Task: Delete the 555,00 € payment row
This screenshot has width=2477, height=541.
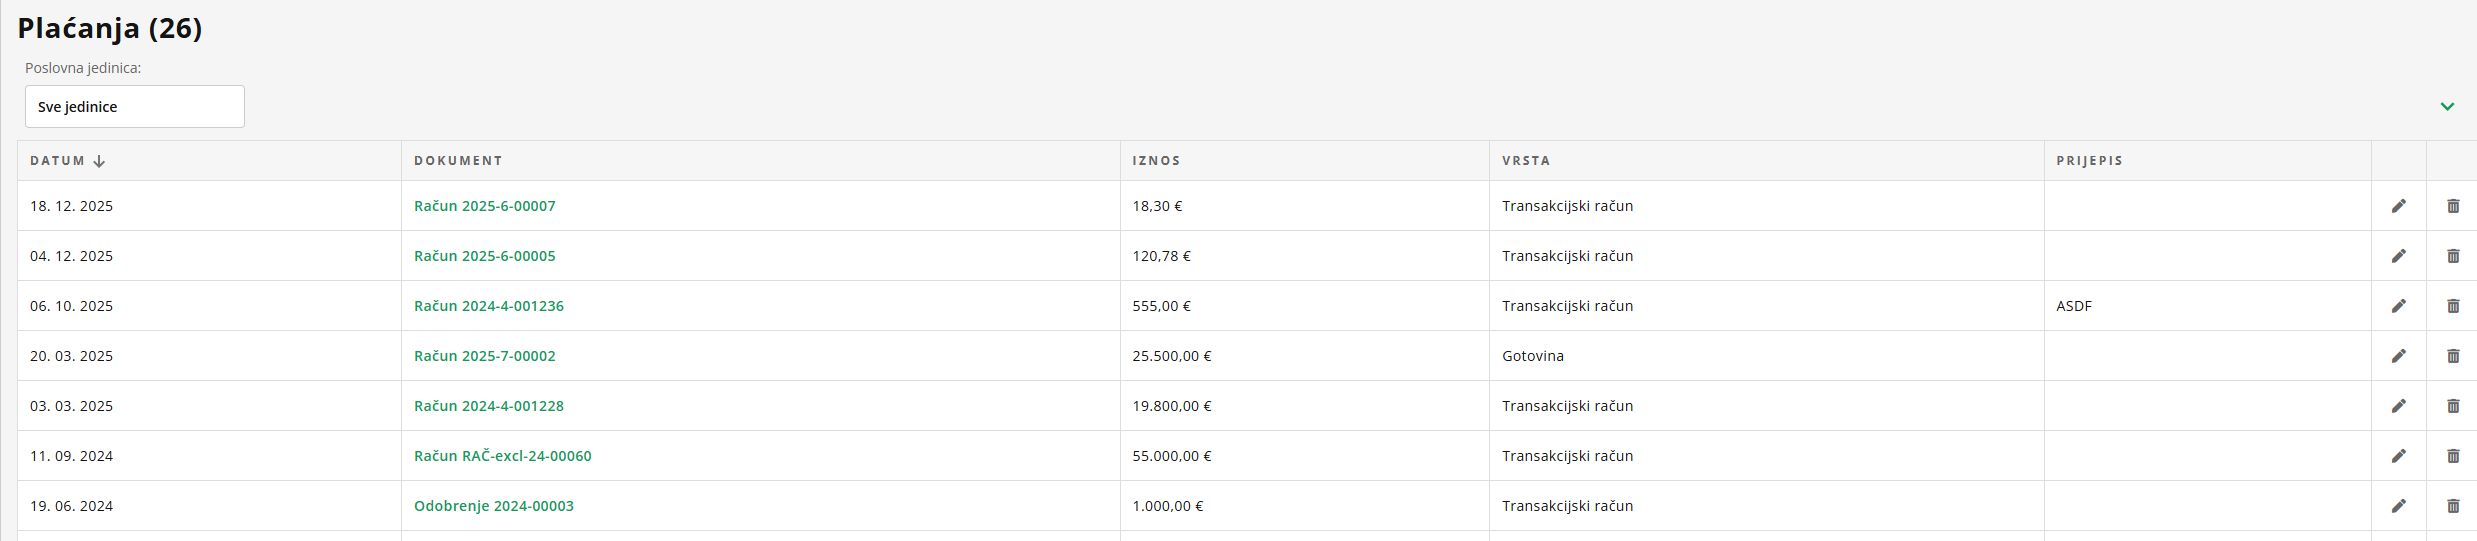Action: point(2453,306)
